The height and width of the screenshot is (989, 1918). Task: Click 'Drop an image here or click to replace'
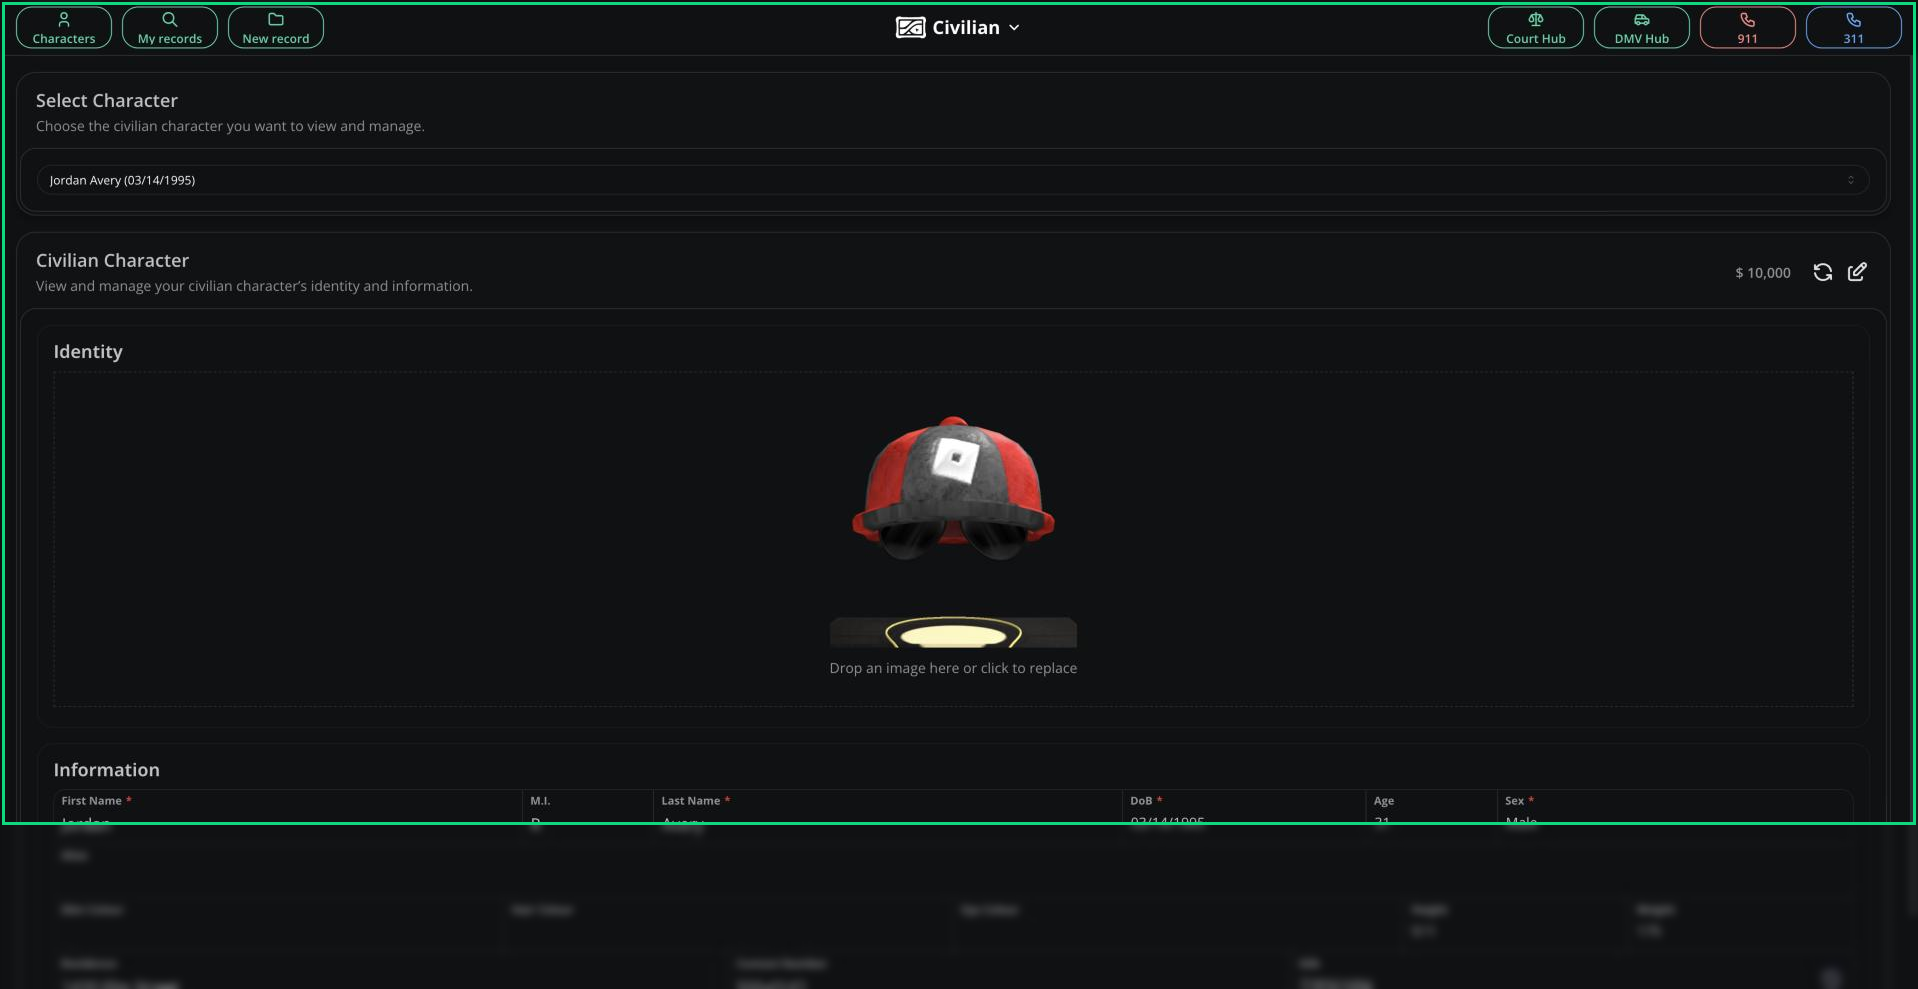(x=953, y=668)
